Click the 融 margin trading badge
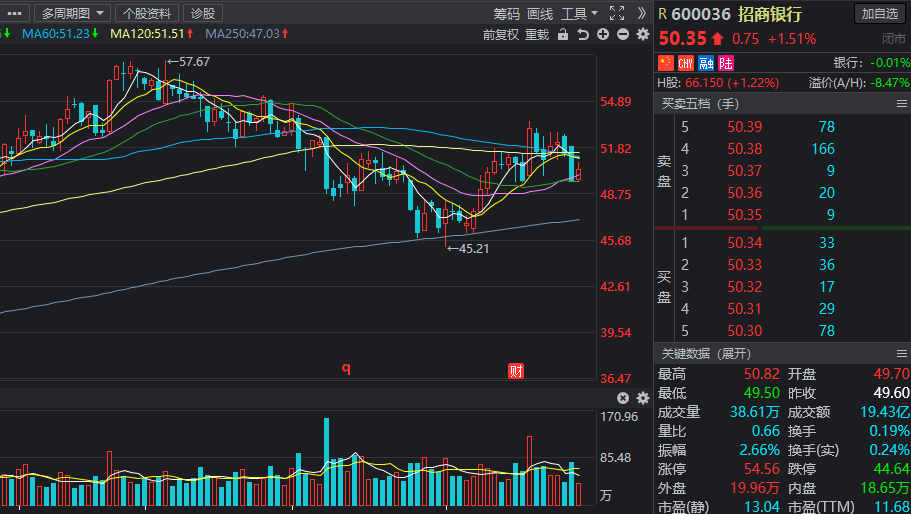Viewport: 911px width, 514px height. [x=706, y=63]
